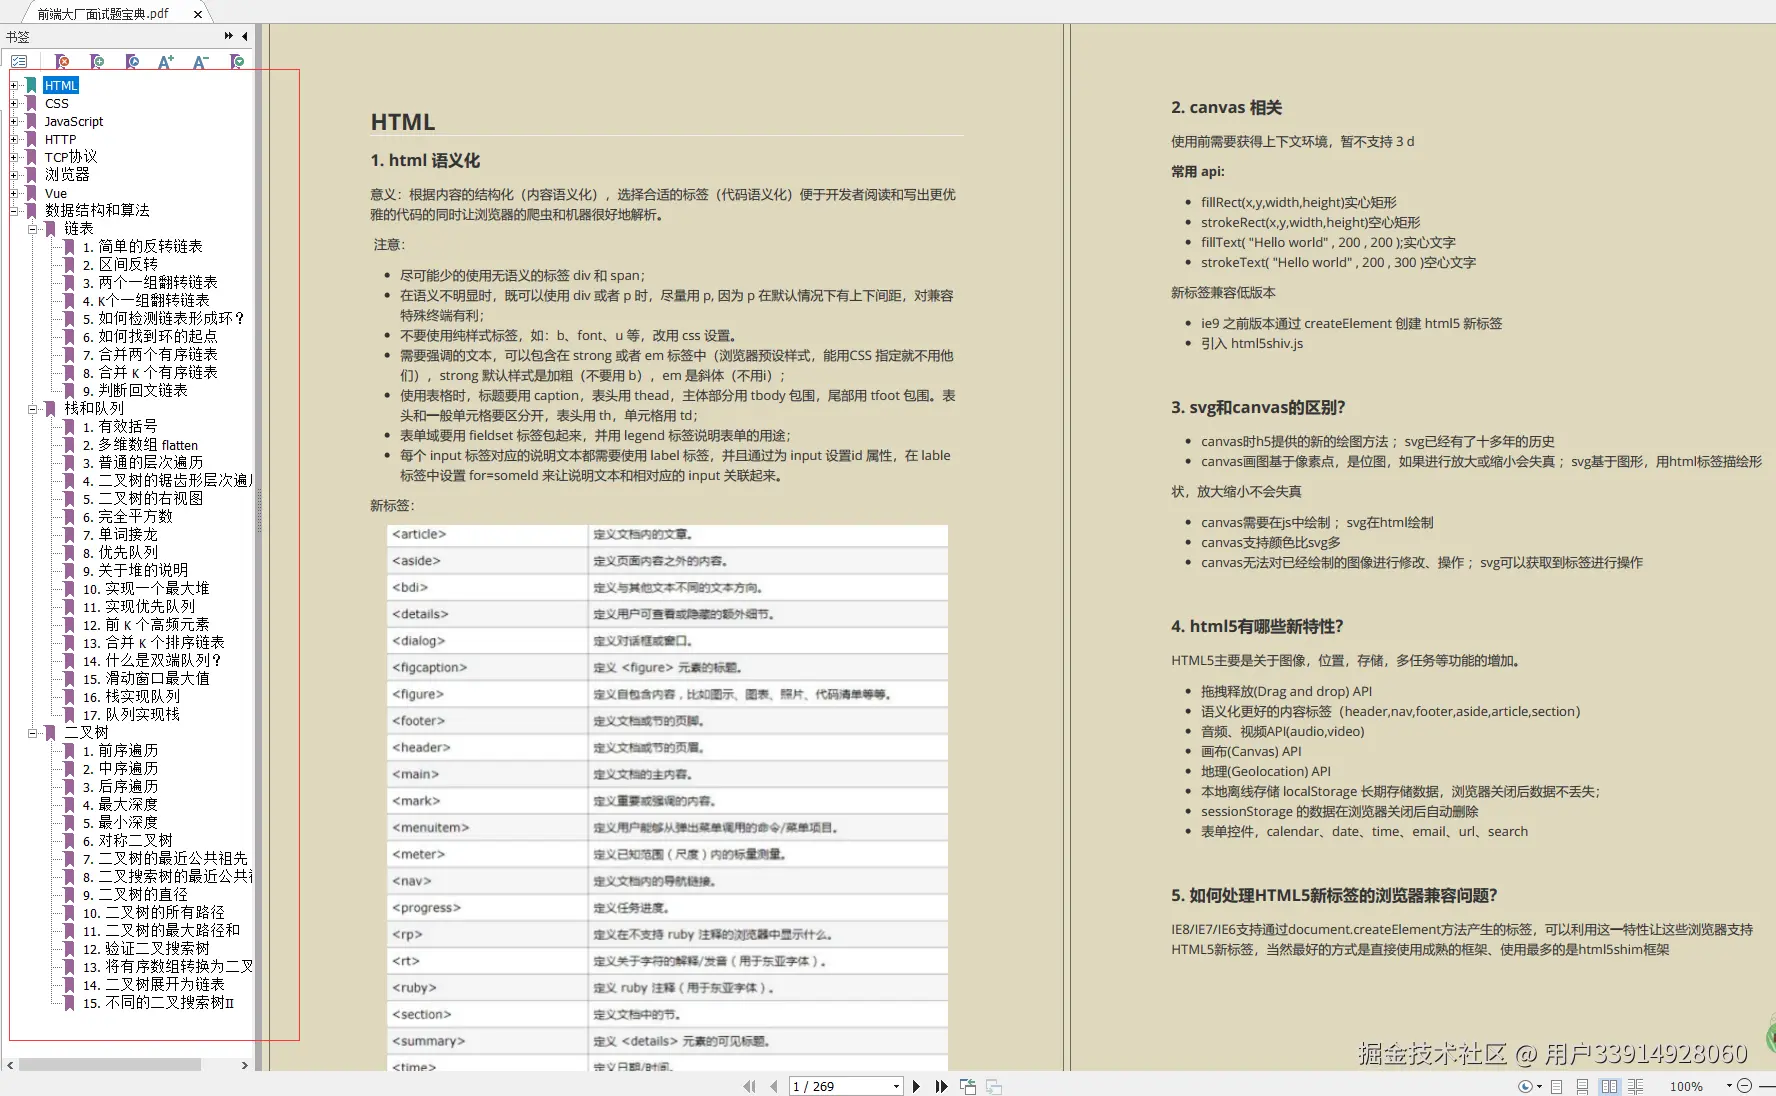
Task: Click the zoom out minus button
Action: [1745, 1086]
